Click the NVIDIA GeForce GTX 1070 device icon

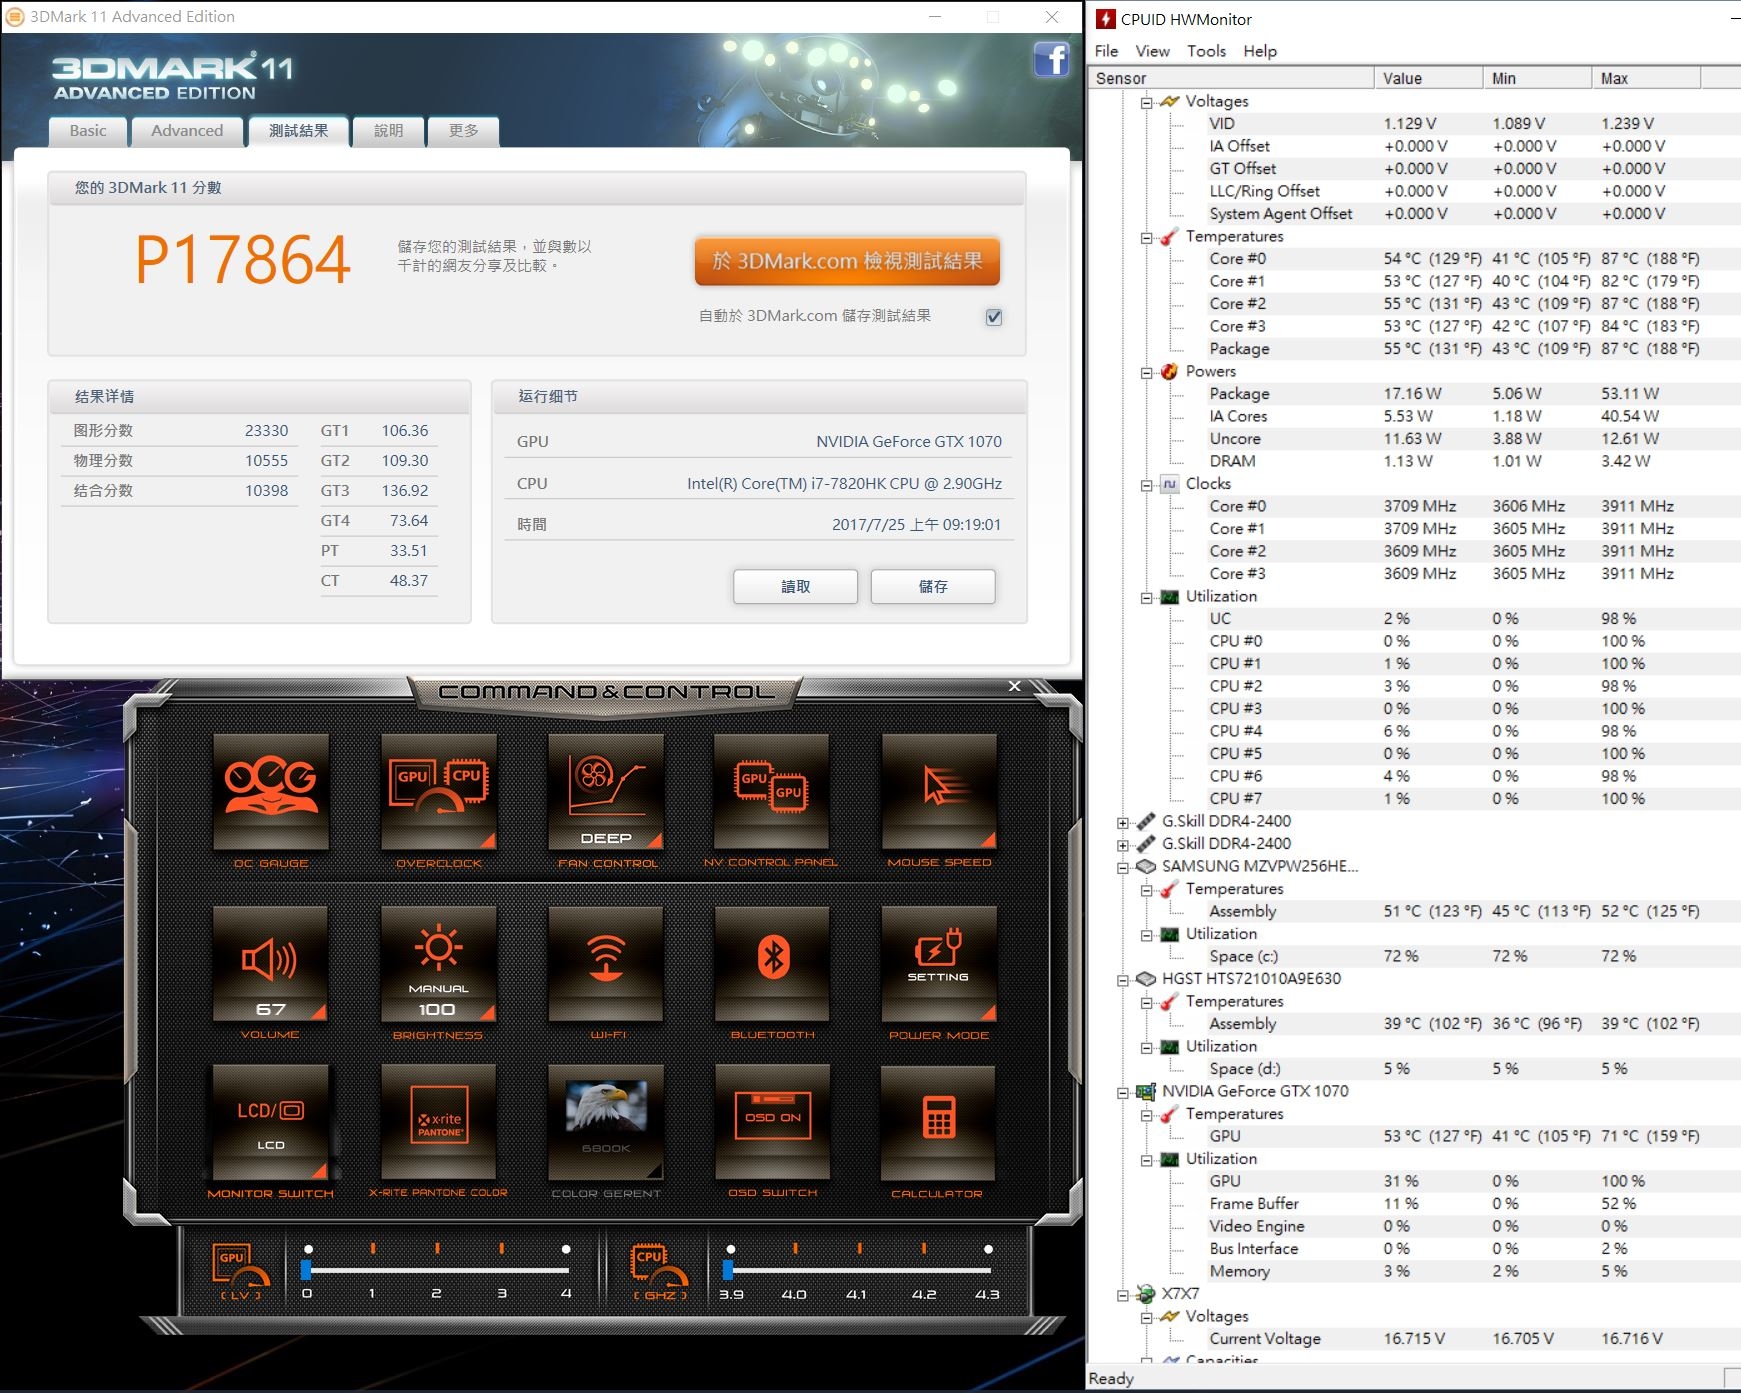tap(1146, 1092)
